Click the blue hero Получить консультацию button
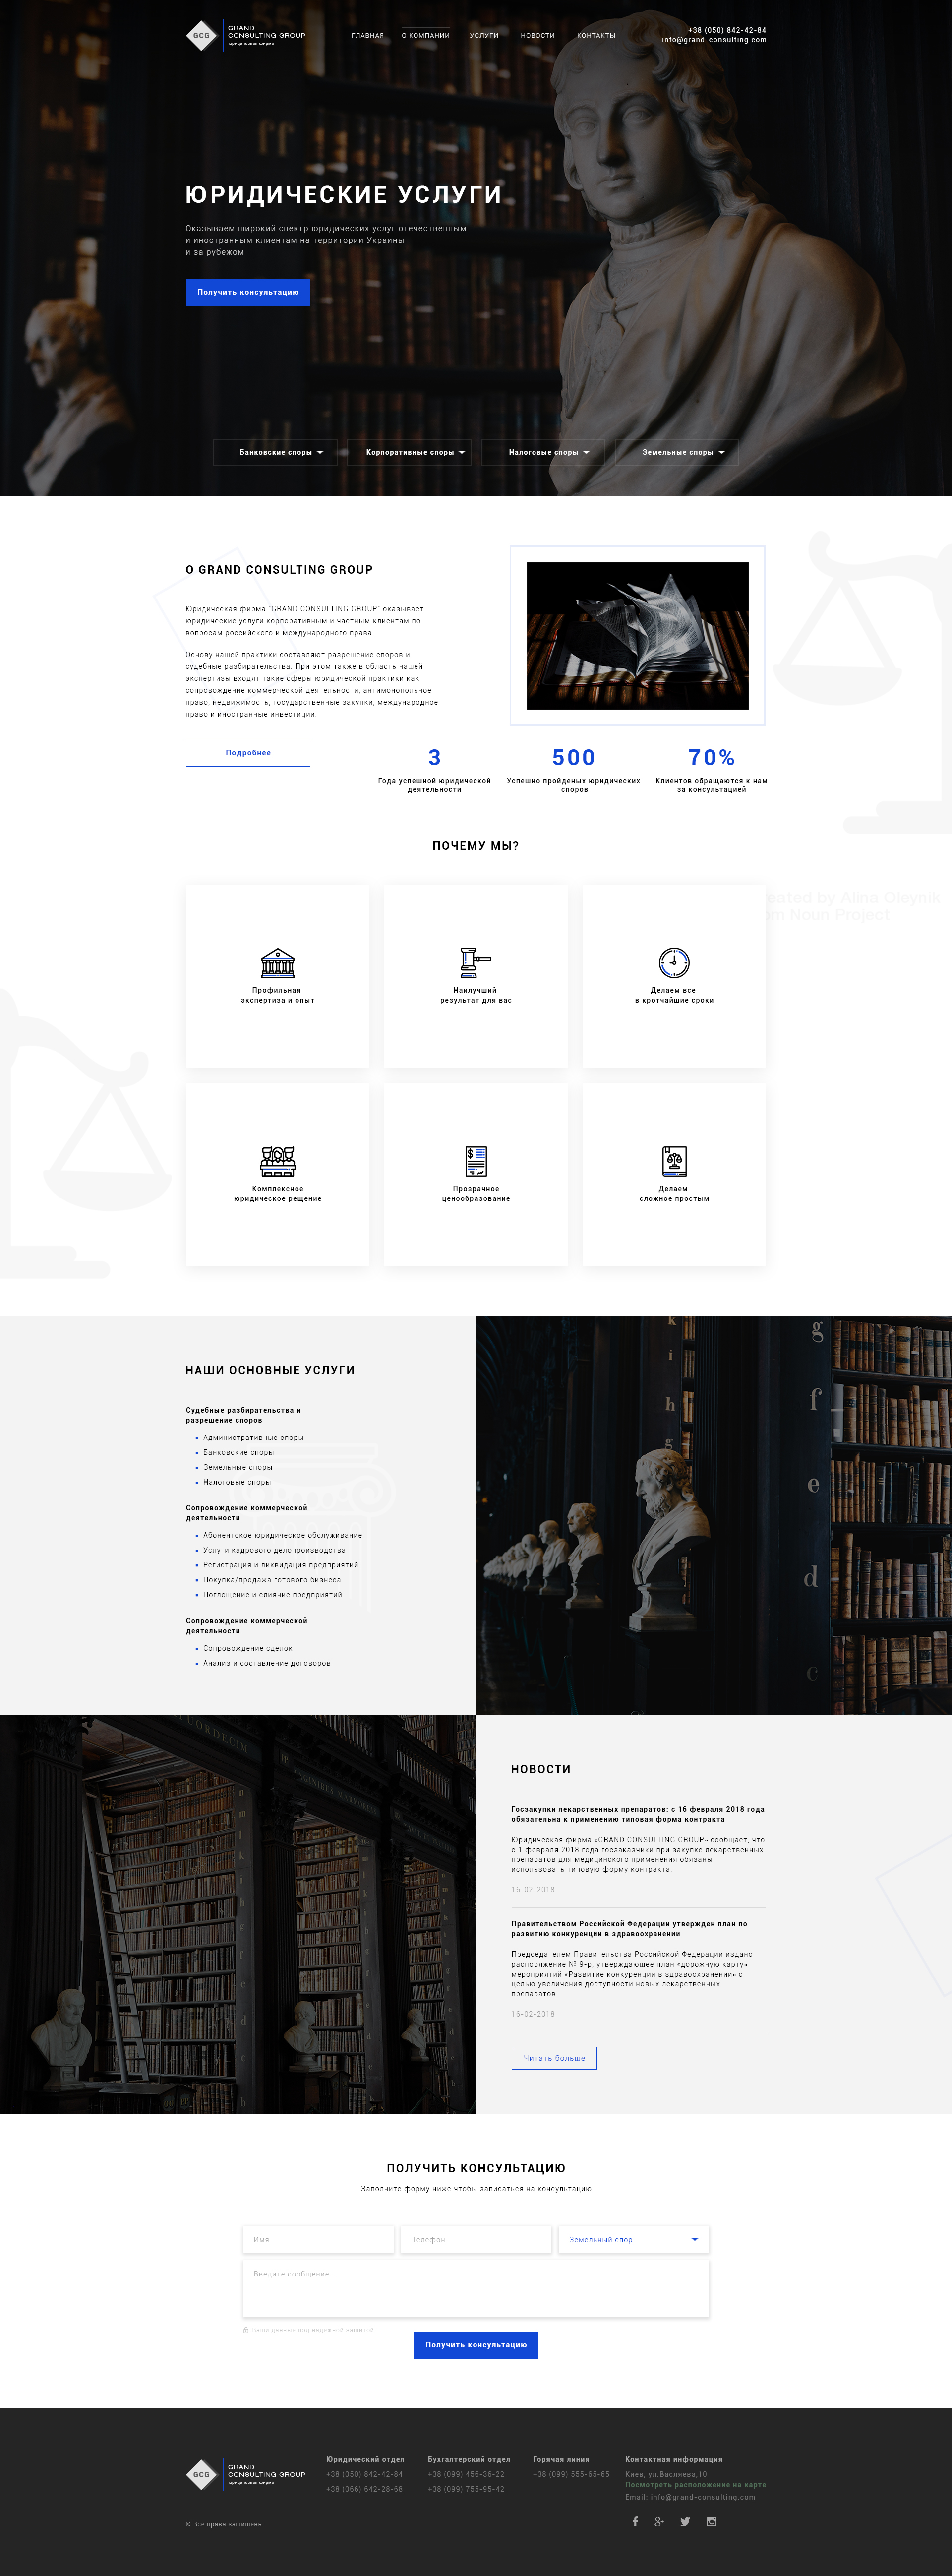 click(248, 292)
